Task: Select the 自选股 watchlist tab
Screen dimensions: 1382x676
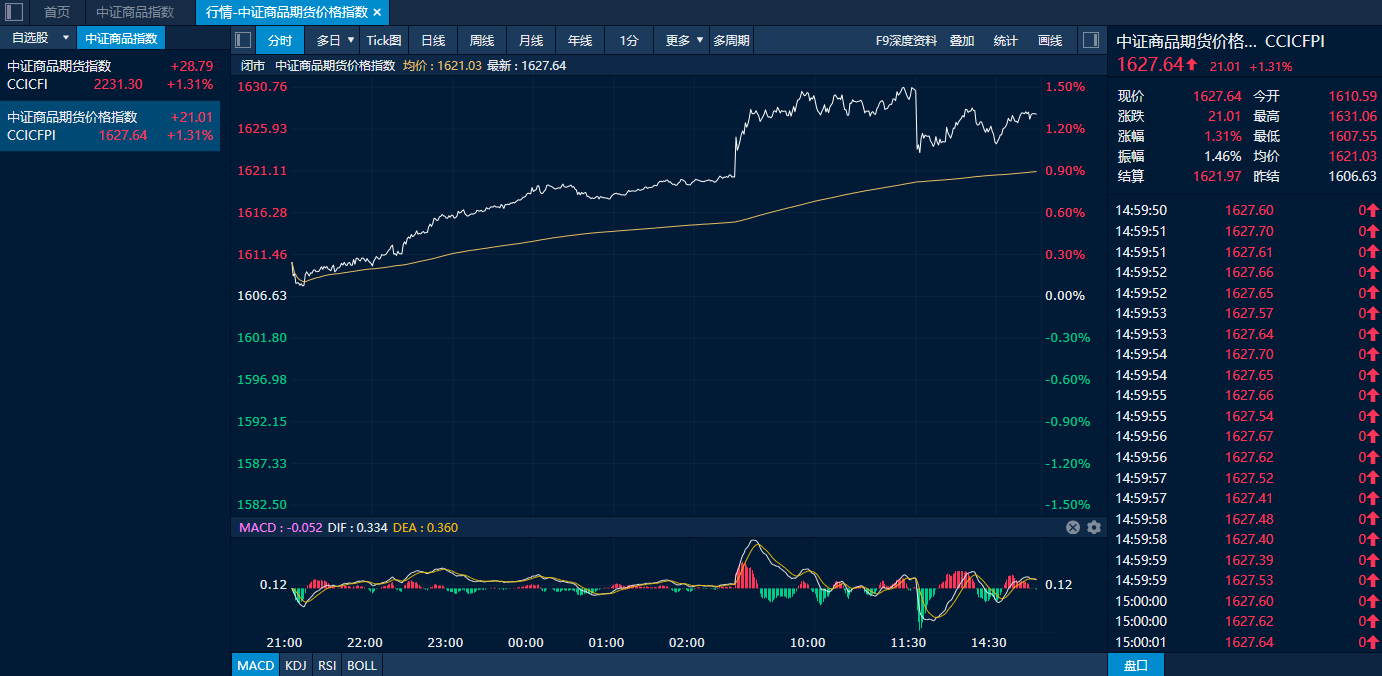Action: 29,38
